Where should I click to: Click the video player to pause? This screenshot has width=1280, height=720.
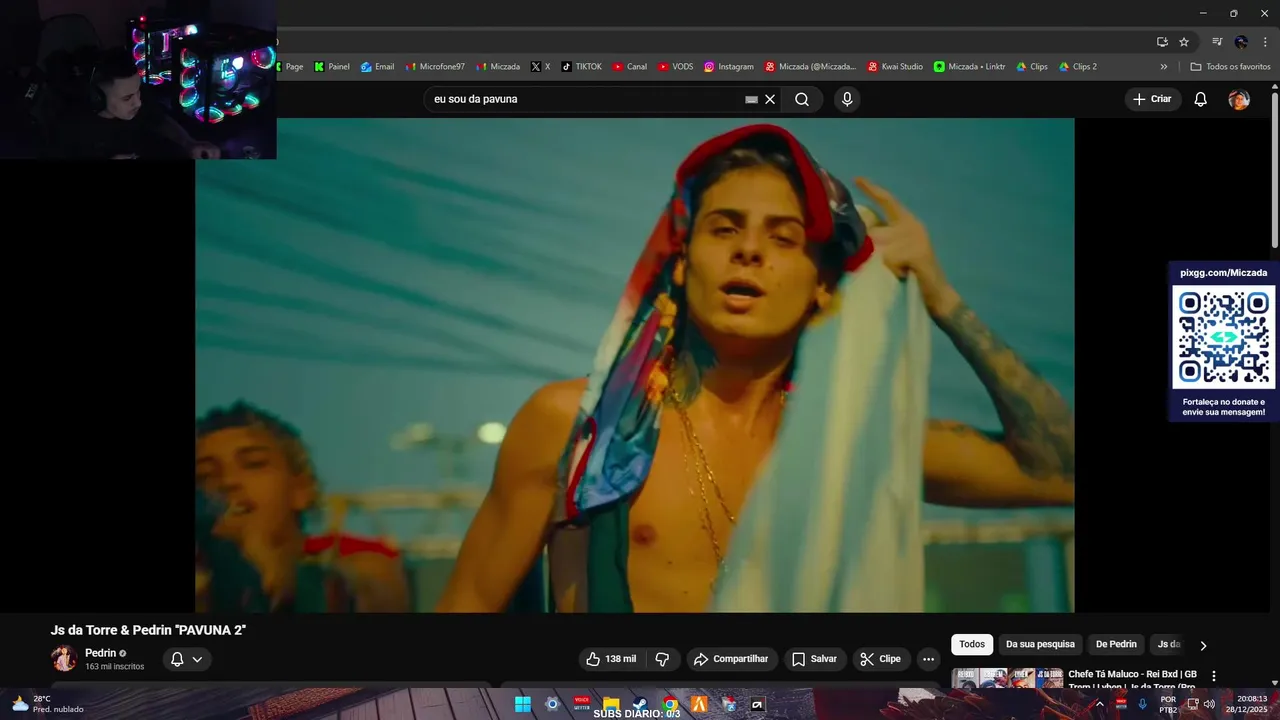tap(634, 365)
